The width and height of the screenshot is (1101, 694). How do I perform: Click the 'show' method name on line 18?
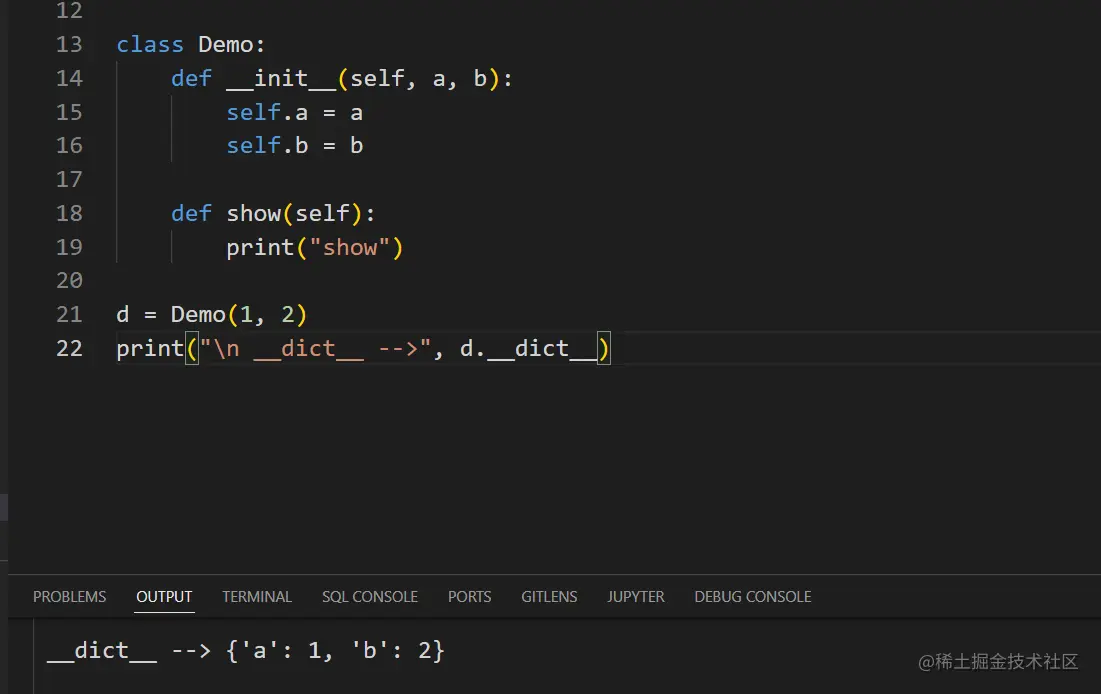[253, 213]
